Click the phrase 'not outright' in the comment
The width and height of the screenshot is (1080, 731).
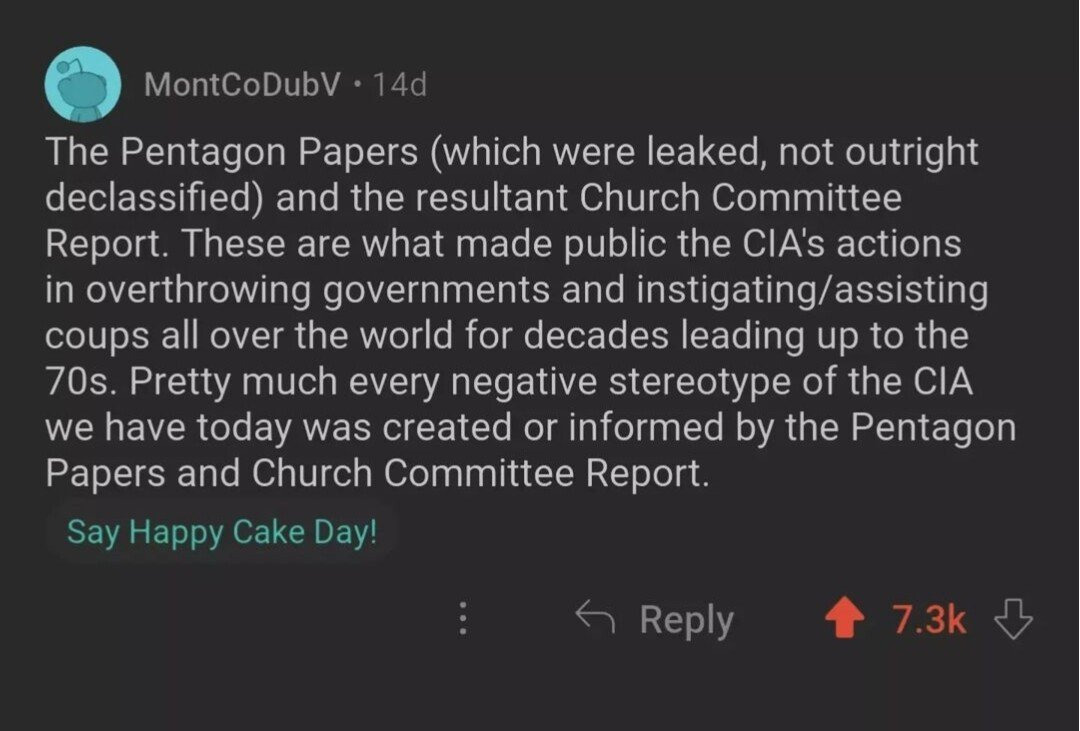pyautogui.click(x=878, y=153)
